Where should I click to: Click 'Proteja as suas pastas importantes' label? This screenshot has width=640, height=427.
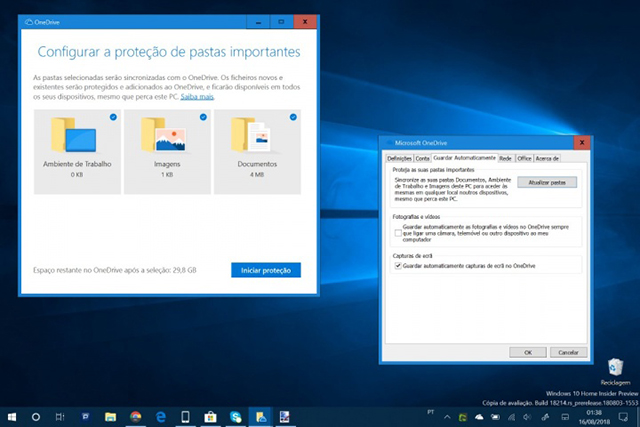pyautogui.click(x=433, y=170)
